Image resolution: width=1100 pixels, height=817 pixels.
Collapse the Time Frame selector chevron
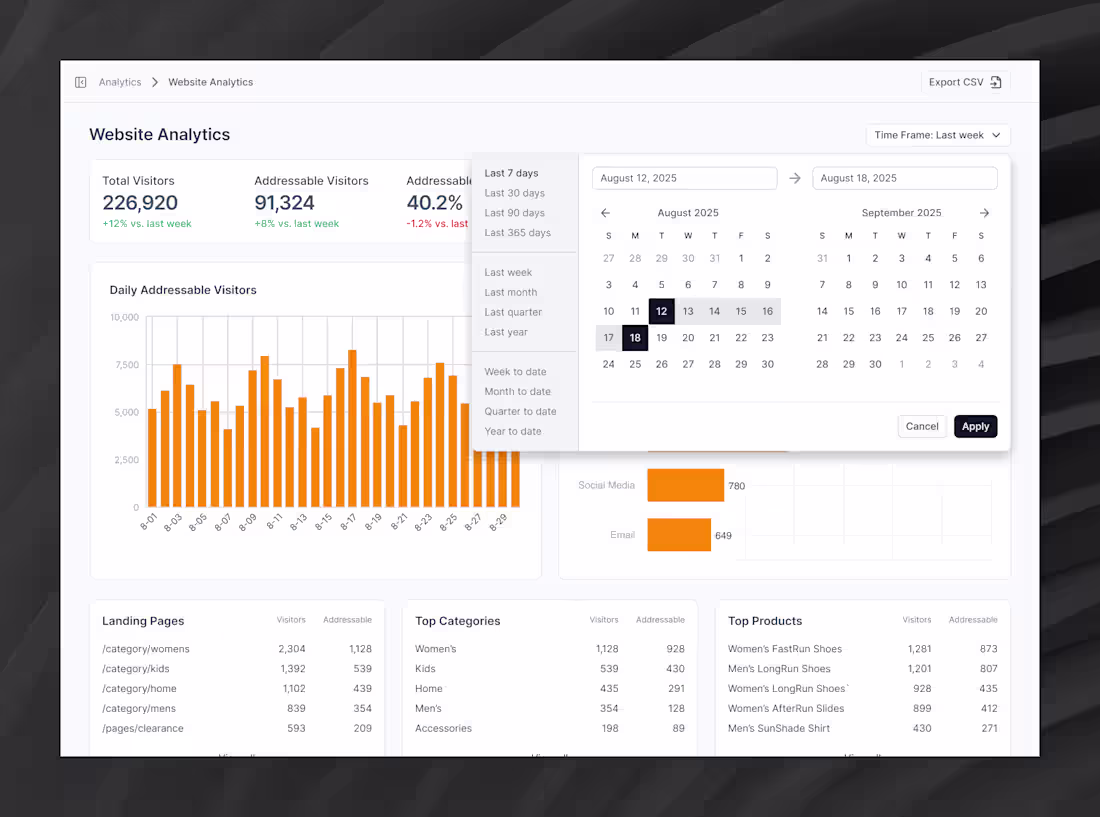click(x=996, y=134)
